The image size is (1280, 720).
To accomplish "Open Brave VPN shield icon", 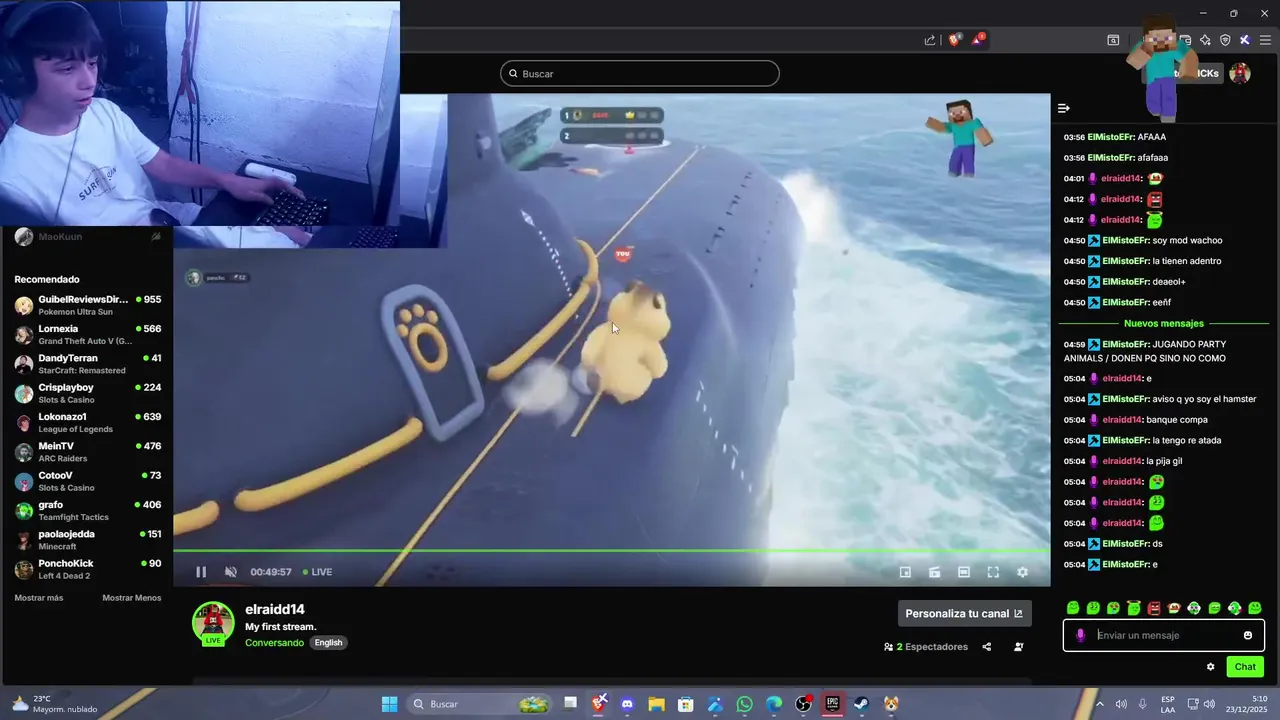I will 1225,40.
